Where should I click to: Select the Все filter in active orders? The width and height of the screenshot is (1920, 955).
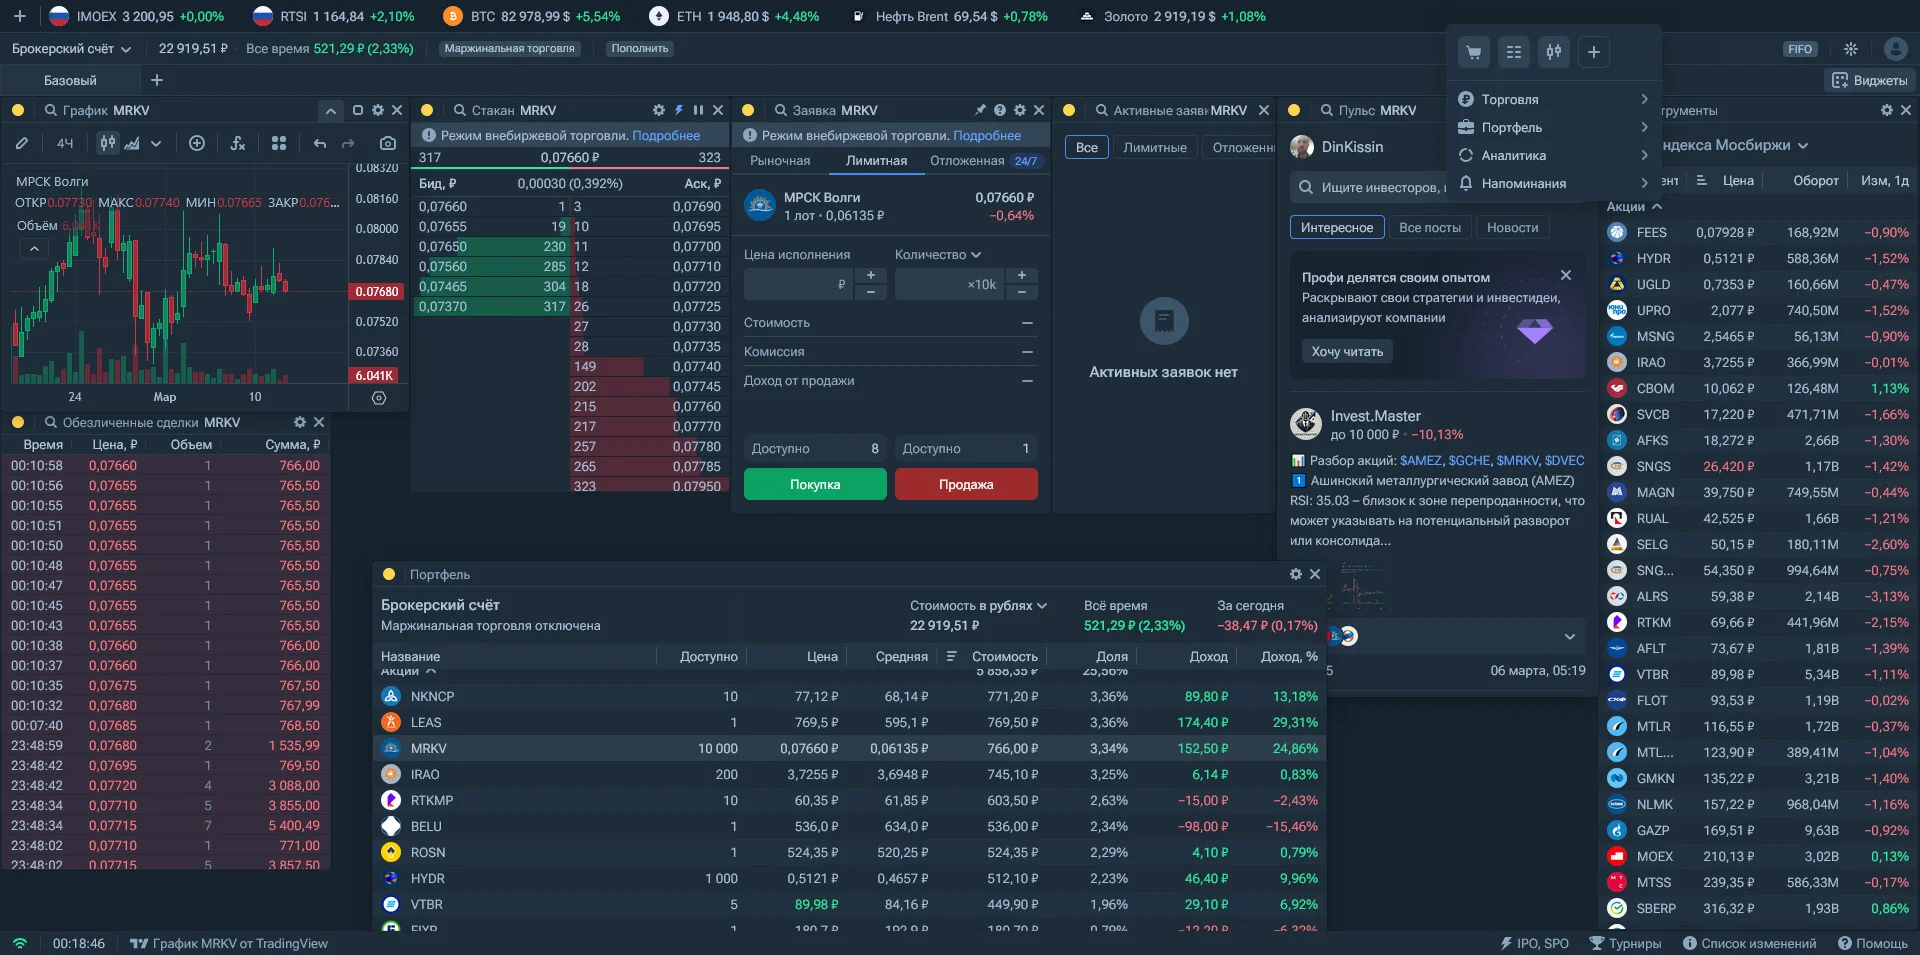coord(1087,147)
